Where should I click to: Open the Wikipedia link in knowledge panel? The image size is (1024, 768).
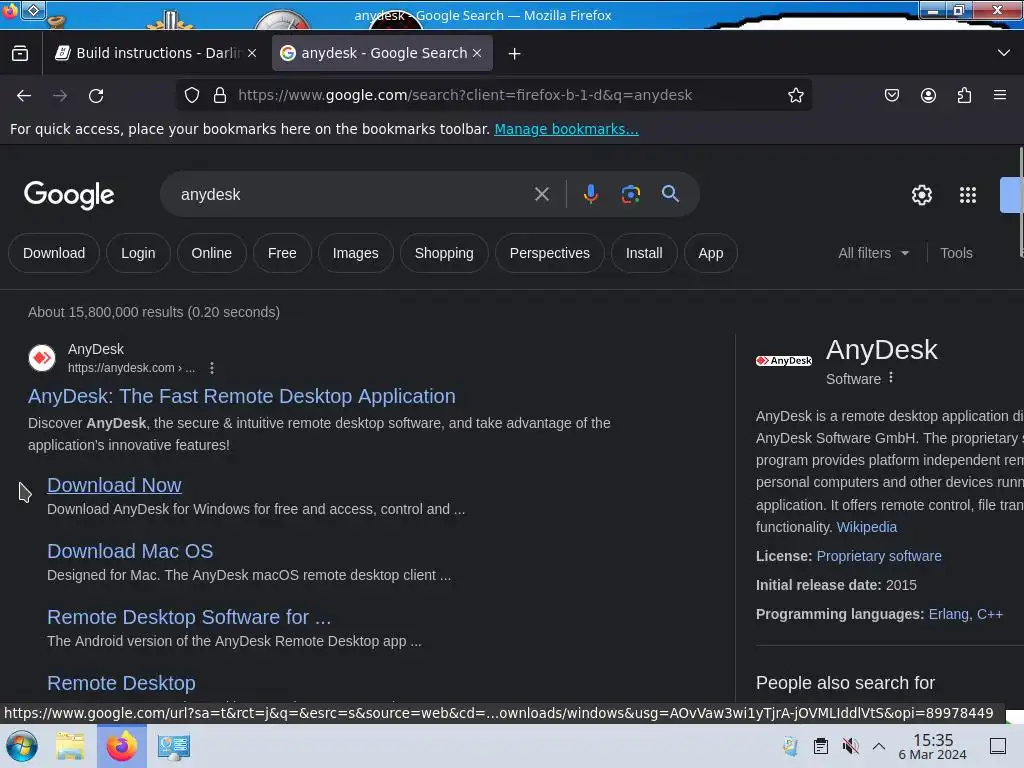pyautogui.click(x=867, y=527)
